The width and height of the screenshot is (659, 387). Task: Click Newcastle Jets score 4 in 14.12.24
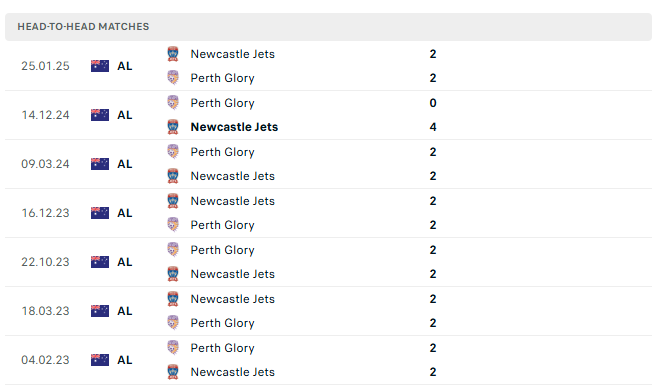coord(433,127)
